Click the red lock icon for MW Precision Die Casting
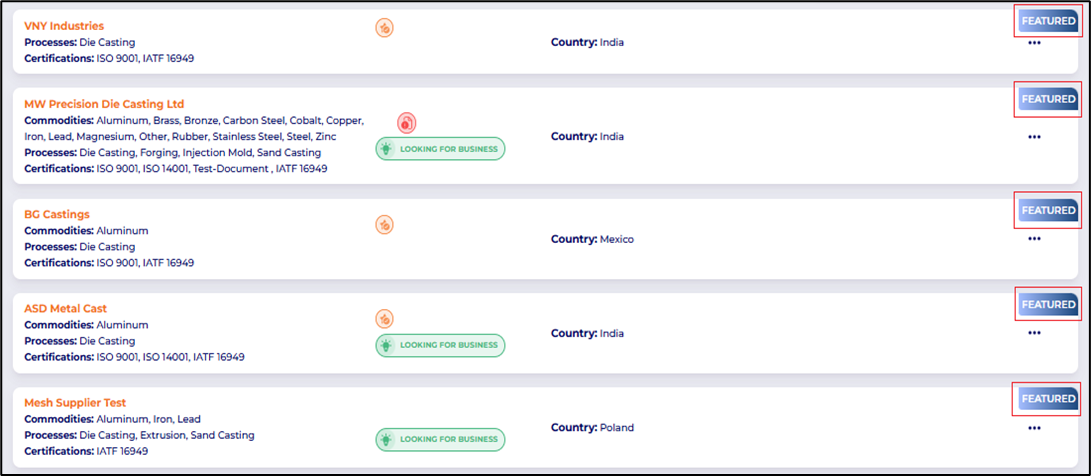 coord(406,123)
